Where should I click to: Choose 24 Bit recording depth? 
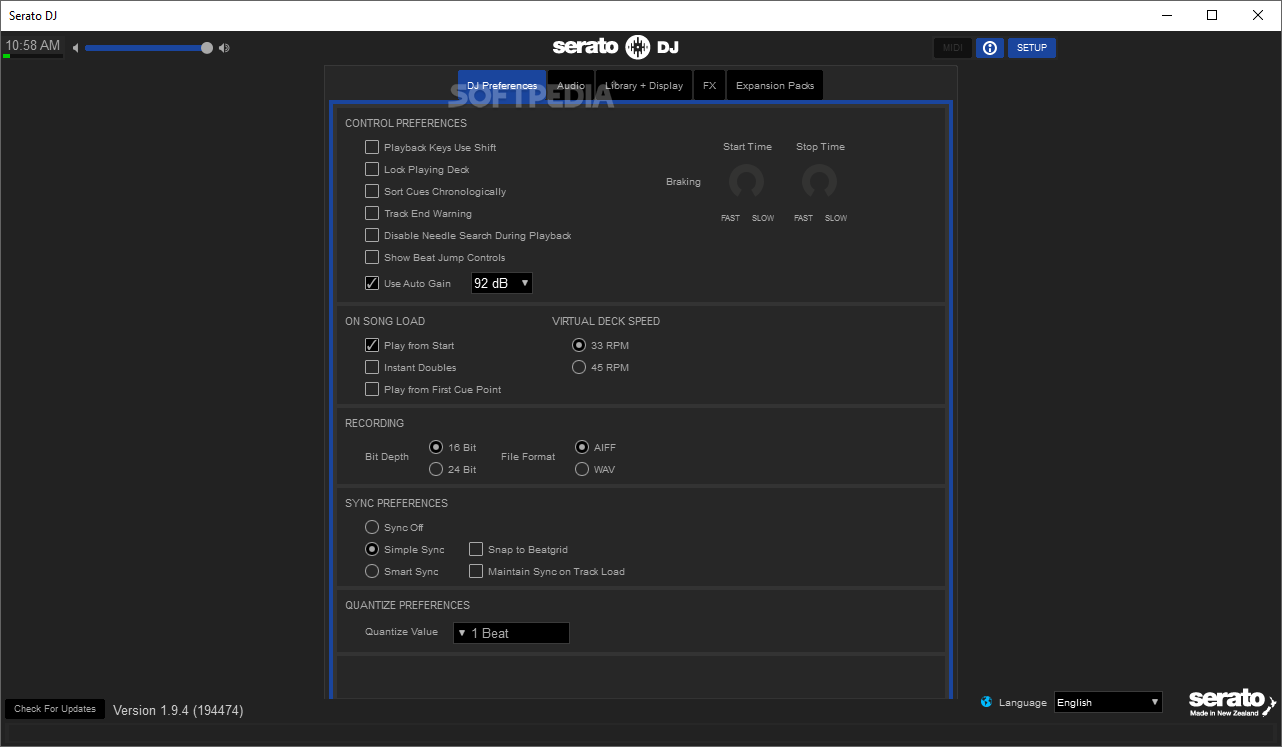click(x=436, y=469)
